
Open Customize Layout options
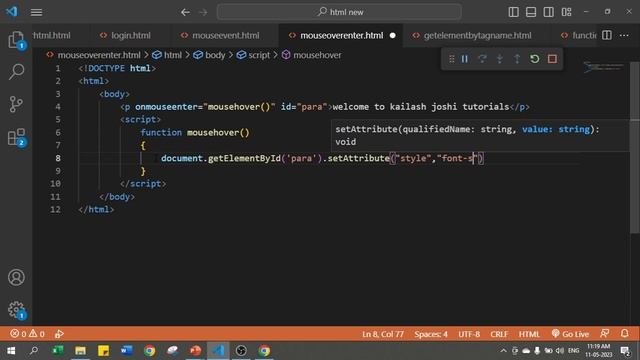(567, 12)
